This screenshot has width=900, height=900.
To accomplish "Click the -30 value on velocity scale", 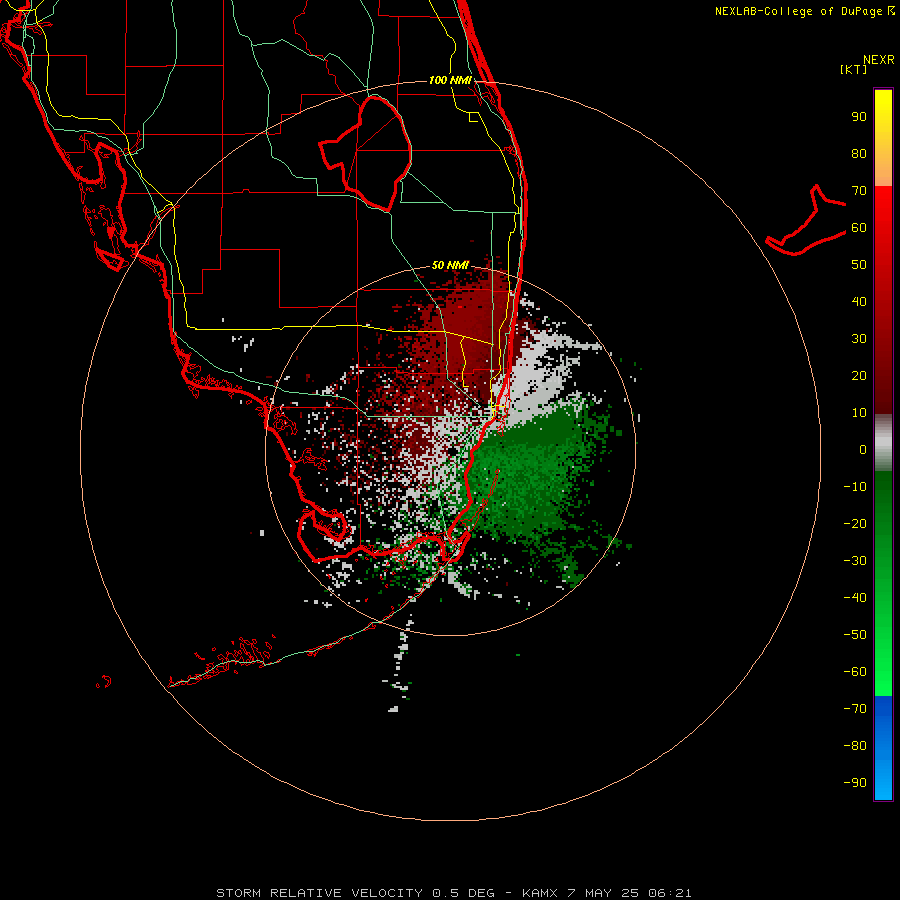I will pyautogui.click(x=855, y=561).
